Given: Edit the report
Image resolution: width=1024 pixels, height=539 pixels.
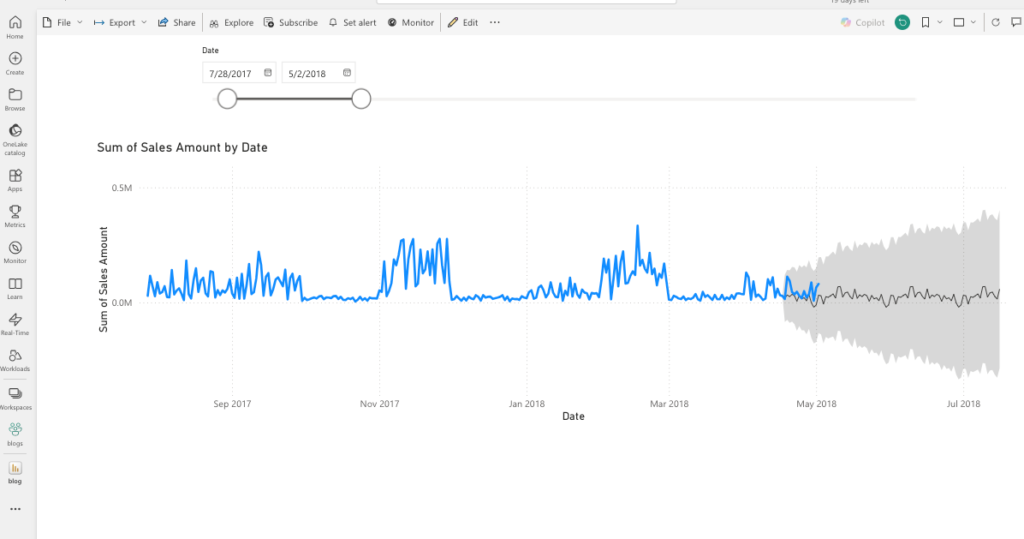Looking at the screenshot, I should 463,22.
